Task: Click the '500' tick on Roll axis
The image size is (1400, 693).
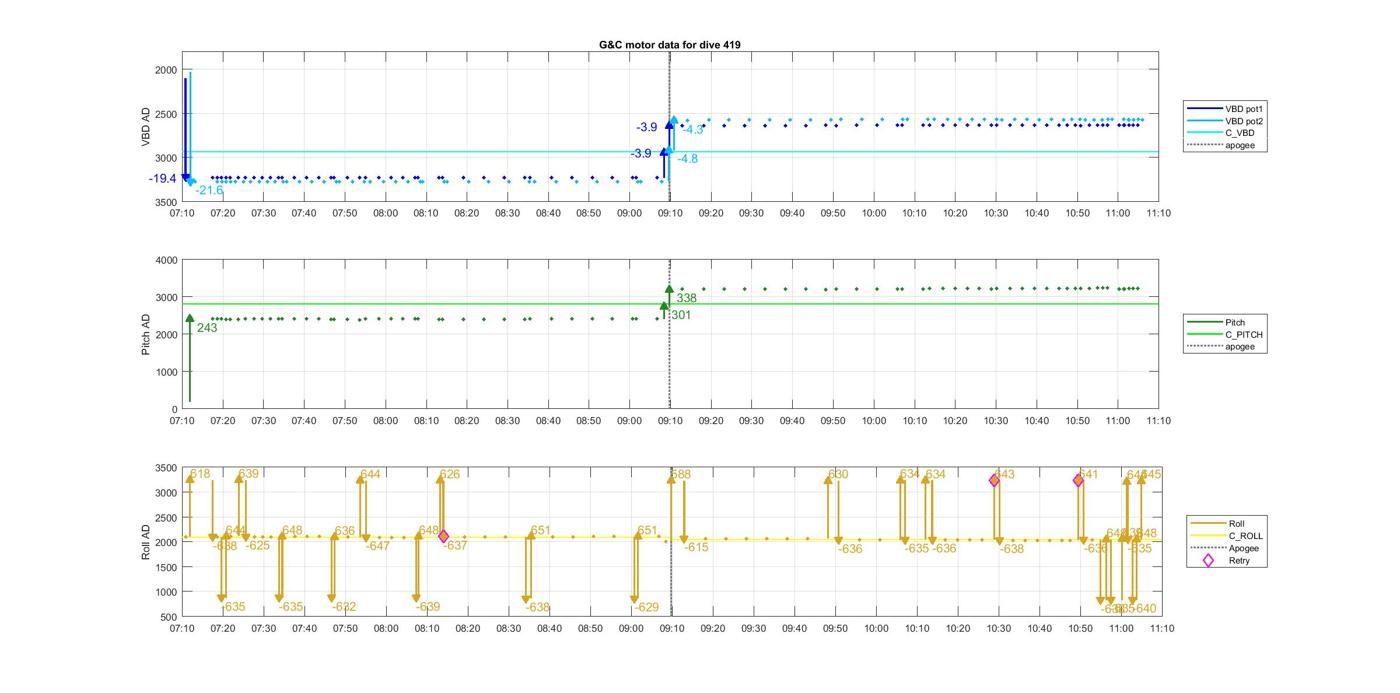Action: [x=169, y=617]
